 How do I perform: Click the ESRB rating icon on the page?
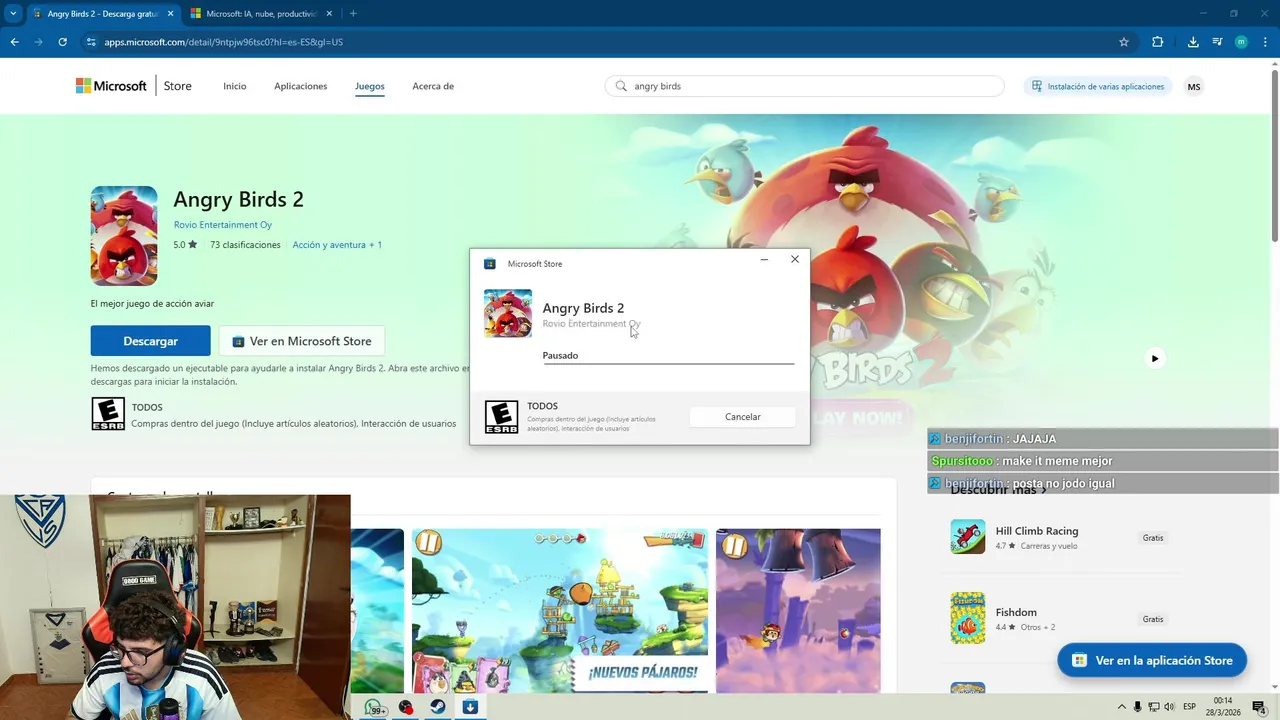click(108, 414)
